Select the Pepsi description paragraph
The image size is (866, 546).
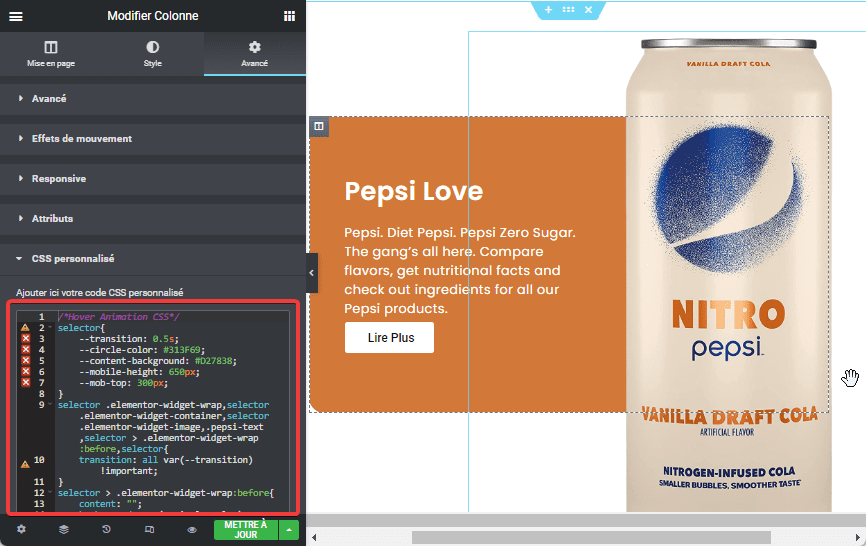click(x=460, y=271)
